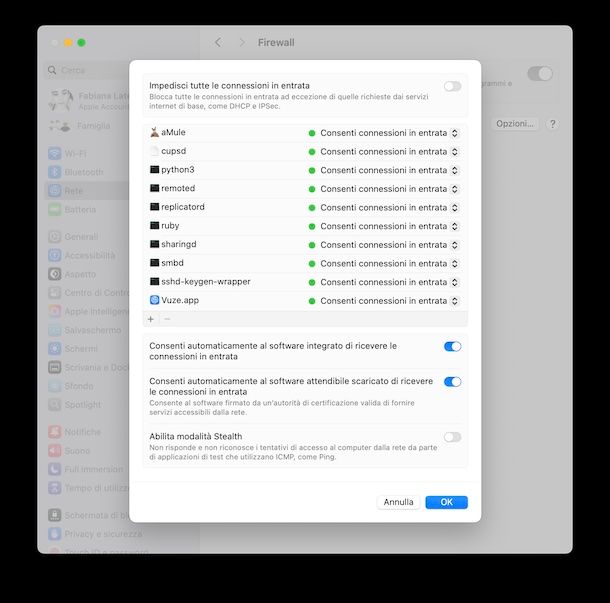Click the cupsd document icon

point(154,151)
